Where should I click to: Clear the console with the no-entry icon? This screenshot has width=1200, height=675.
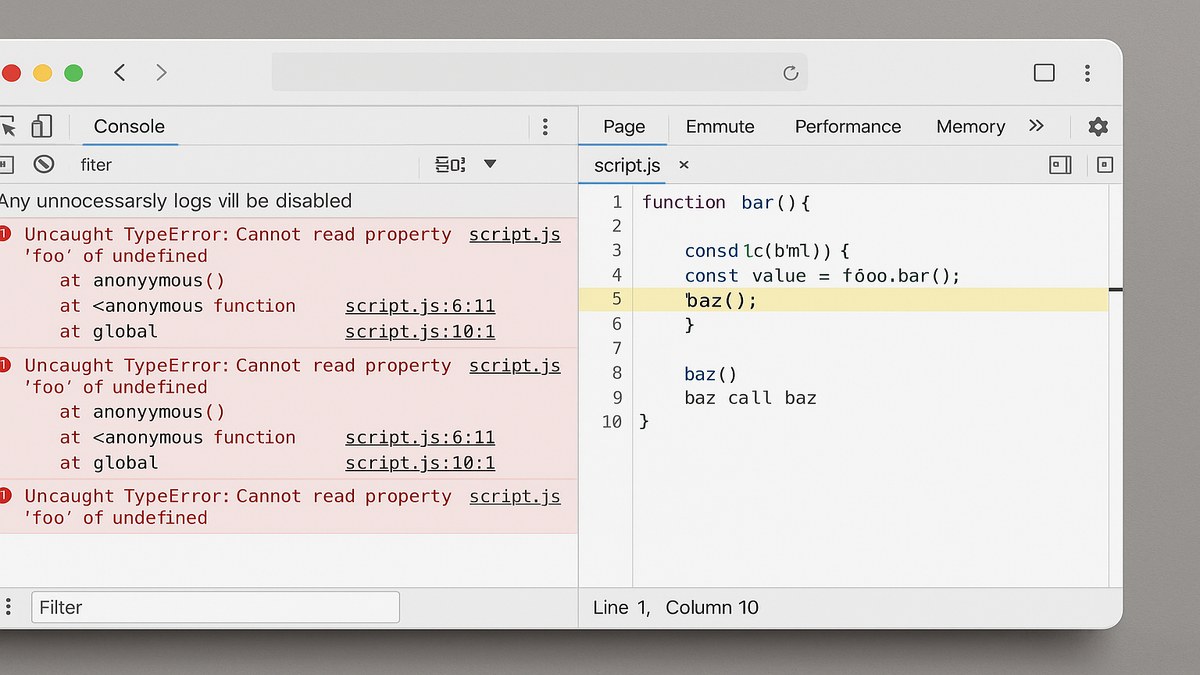pyautogui.click(x=44, y=164)
